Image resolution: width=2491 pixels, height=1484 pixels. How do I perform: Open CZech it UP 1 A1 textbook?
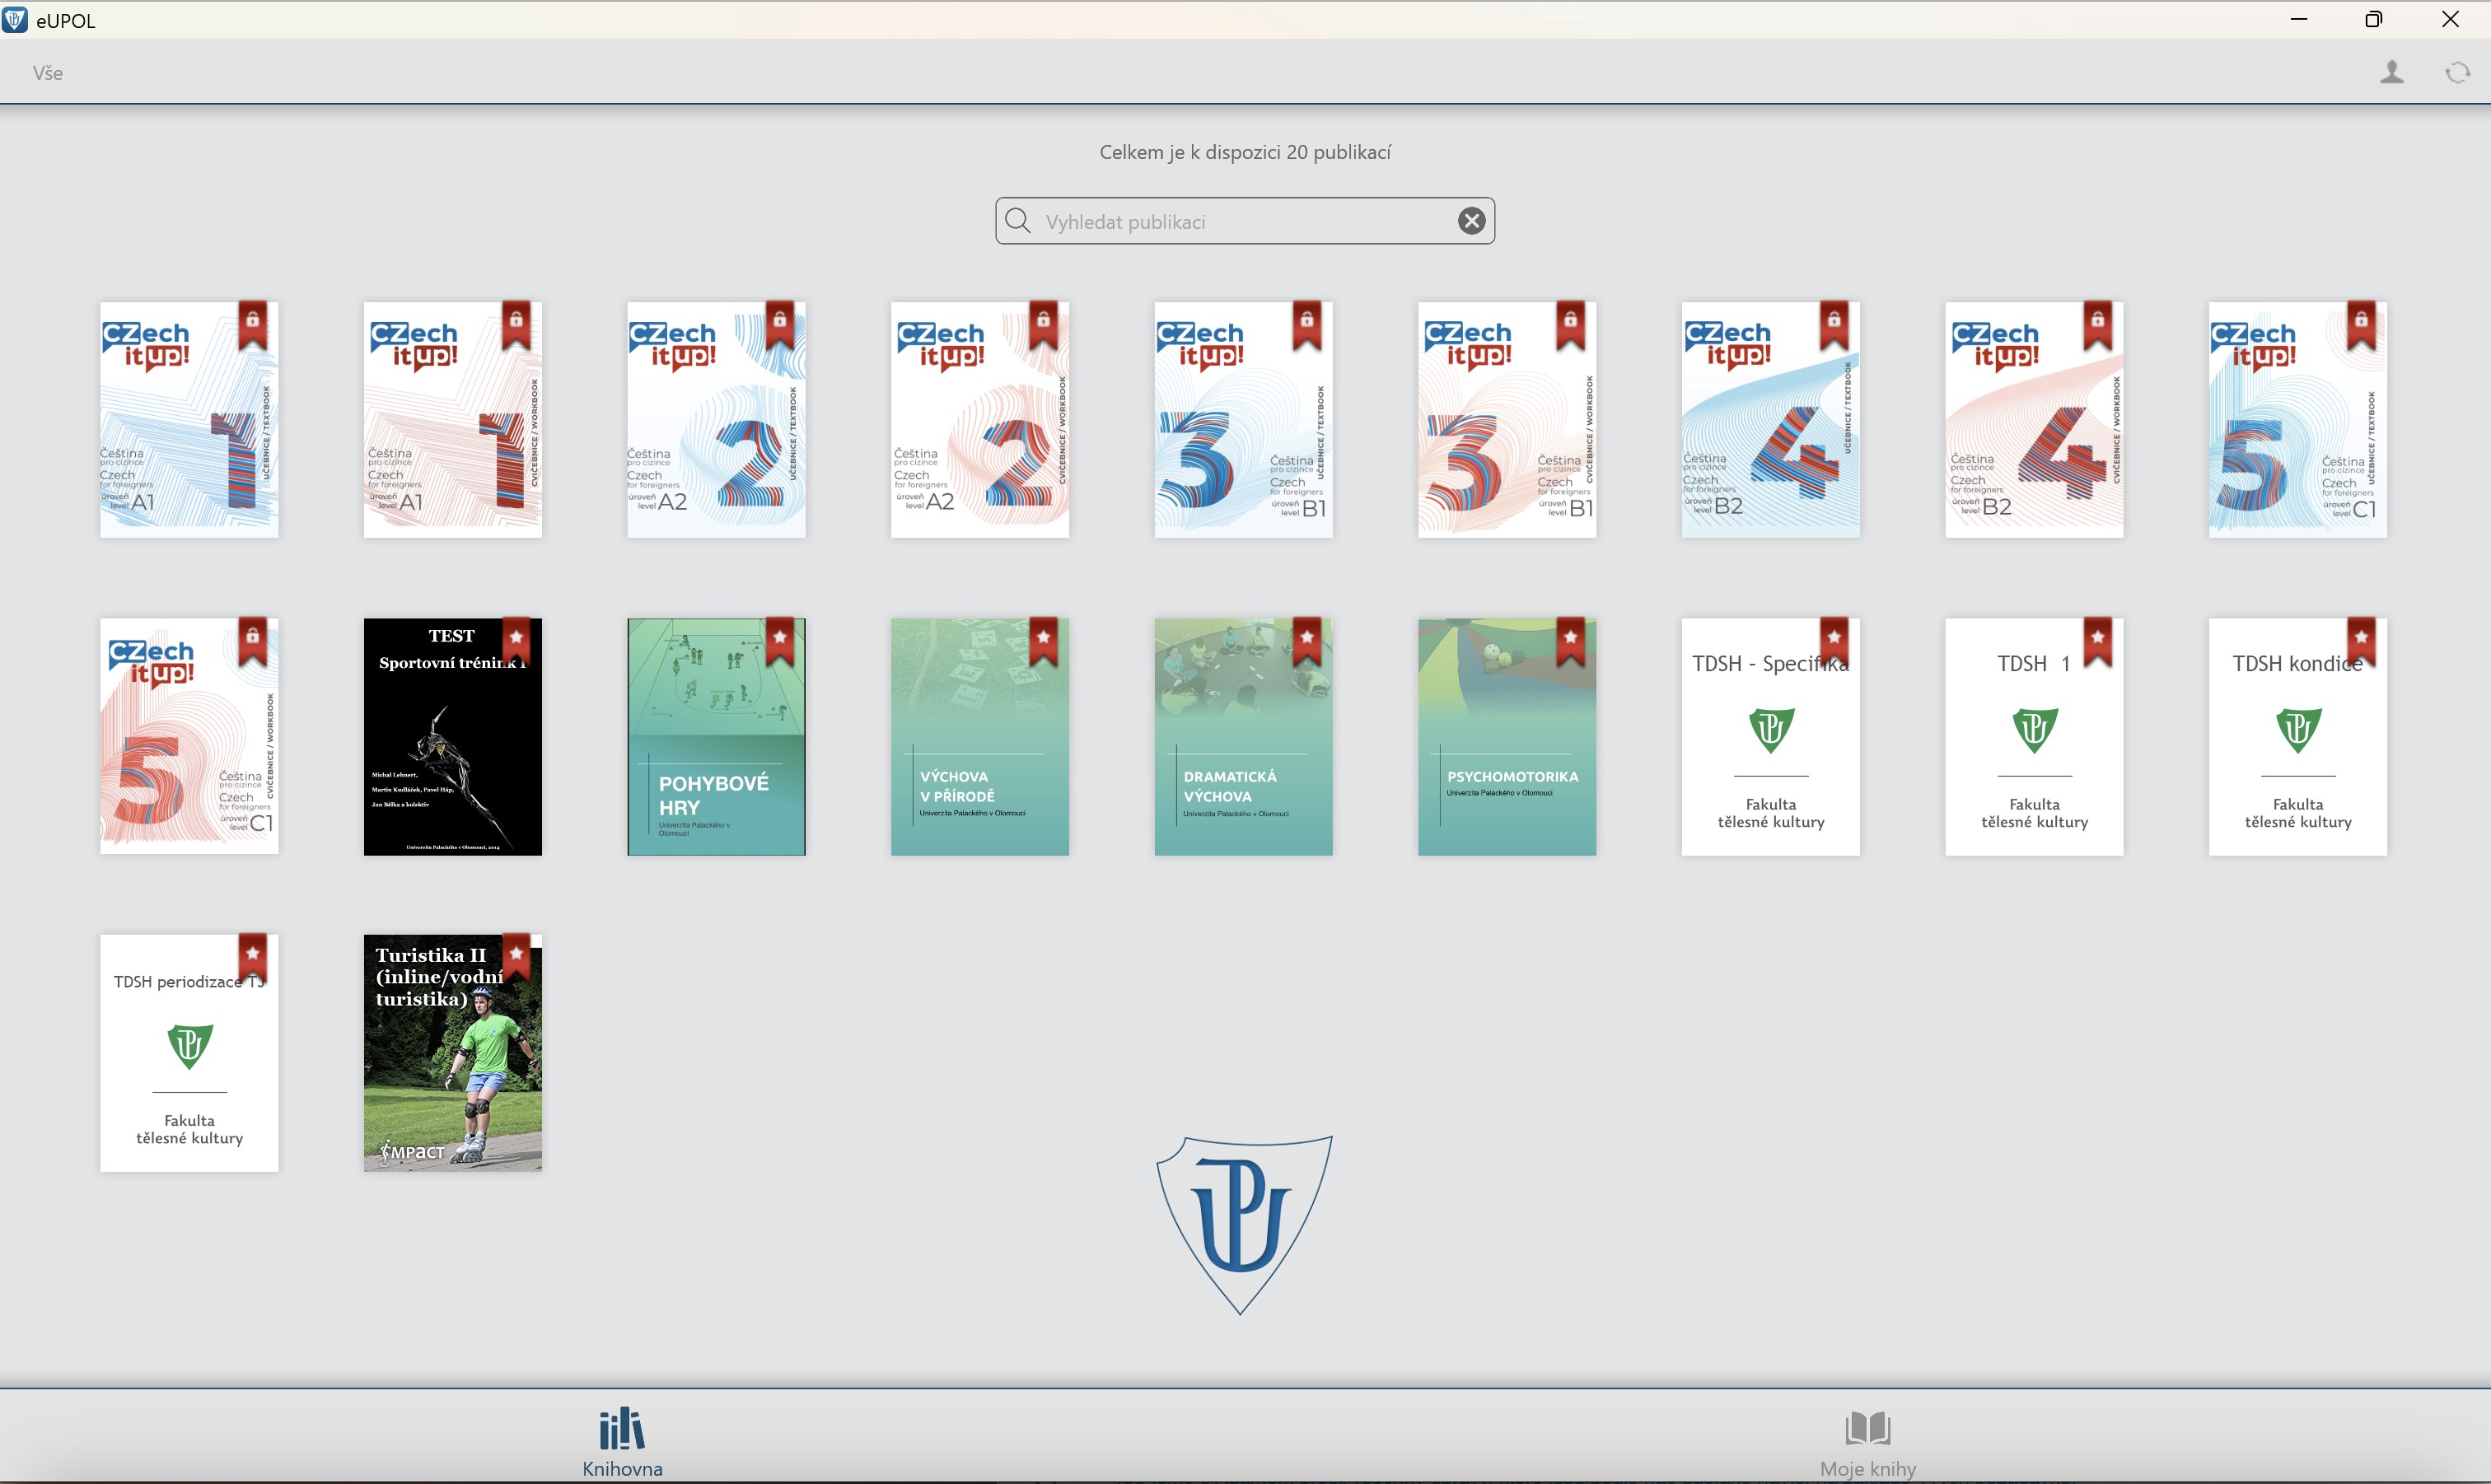(x=189, y=420)
